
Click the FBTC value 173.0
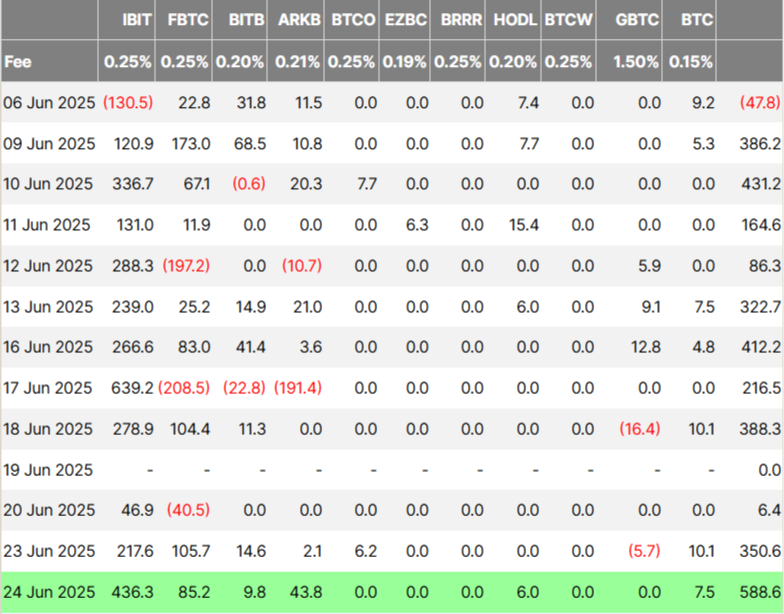(x=191, y=144)
